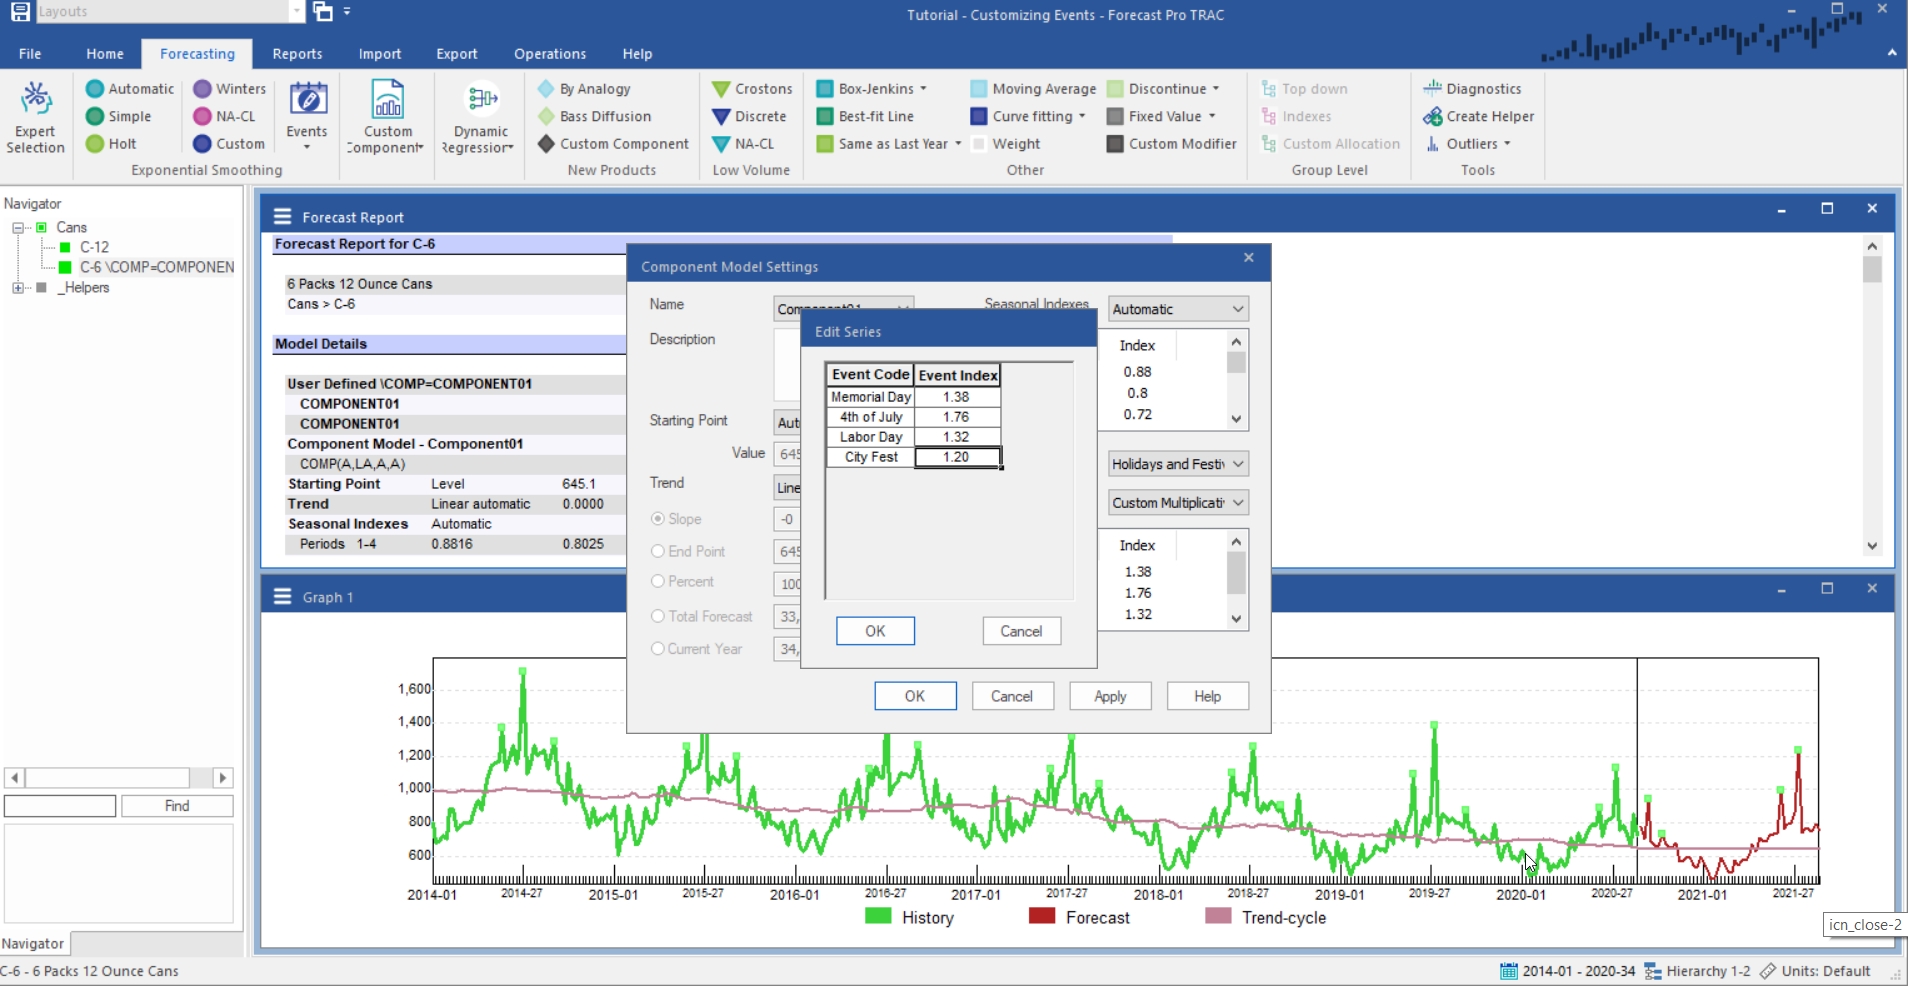Click Cancel in Component Model Settings
Image resolution: width=1908 pixels, height=986 pixels.
coord(1012,696)
